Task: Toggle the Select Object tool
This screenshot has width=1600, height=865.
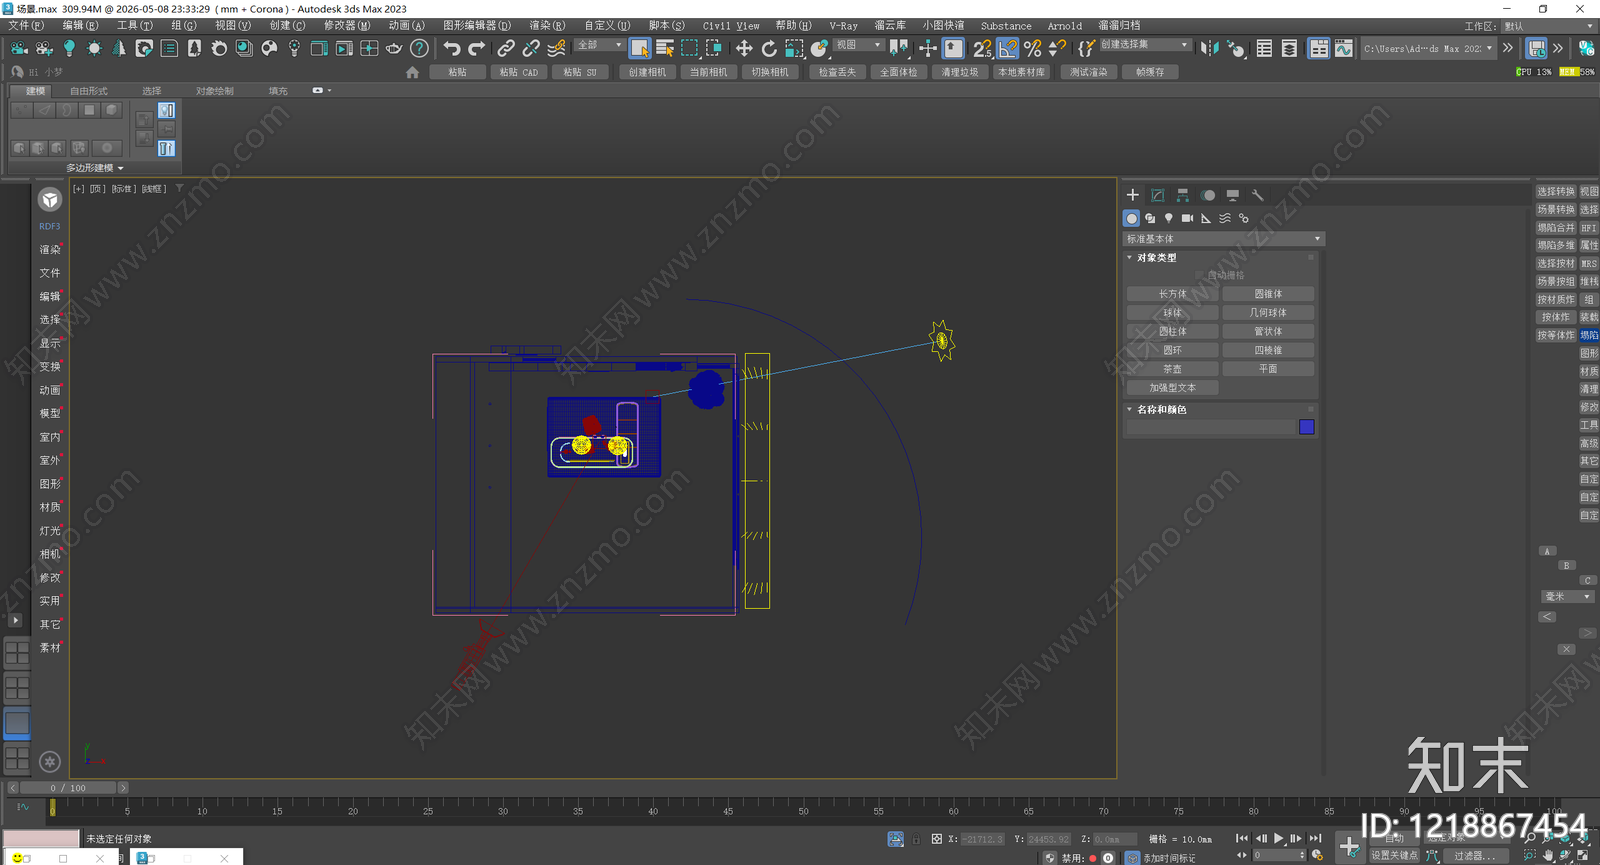Action: pos(640,48)
